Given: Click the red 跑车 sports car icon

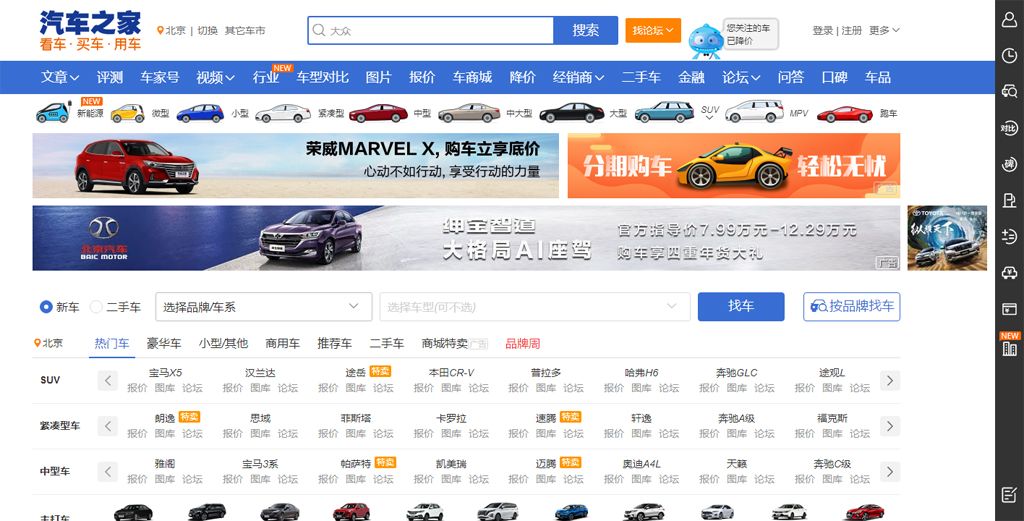Looking at the screenshot, I should pyautogui.click(x=845, y=113).
